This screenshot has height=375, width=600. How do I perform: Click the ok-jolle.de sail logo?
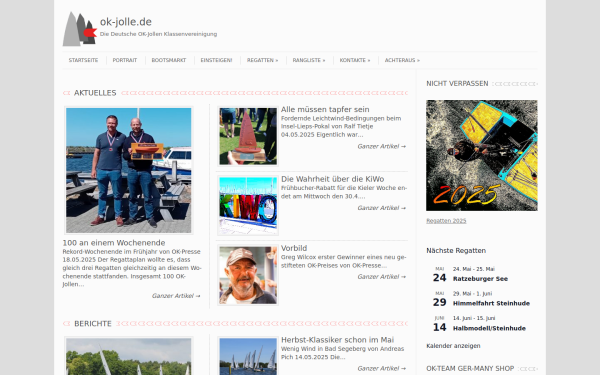coord(80,29)
